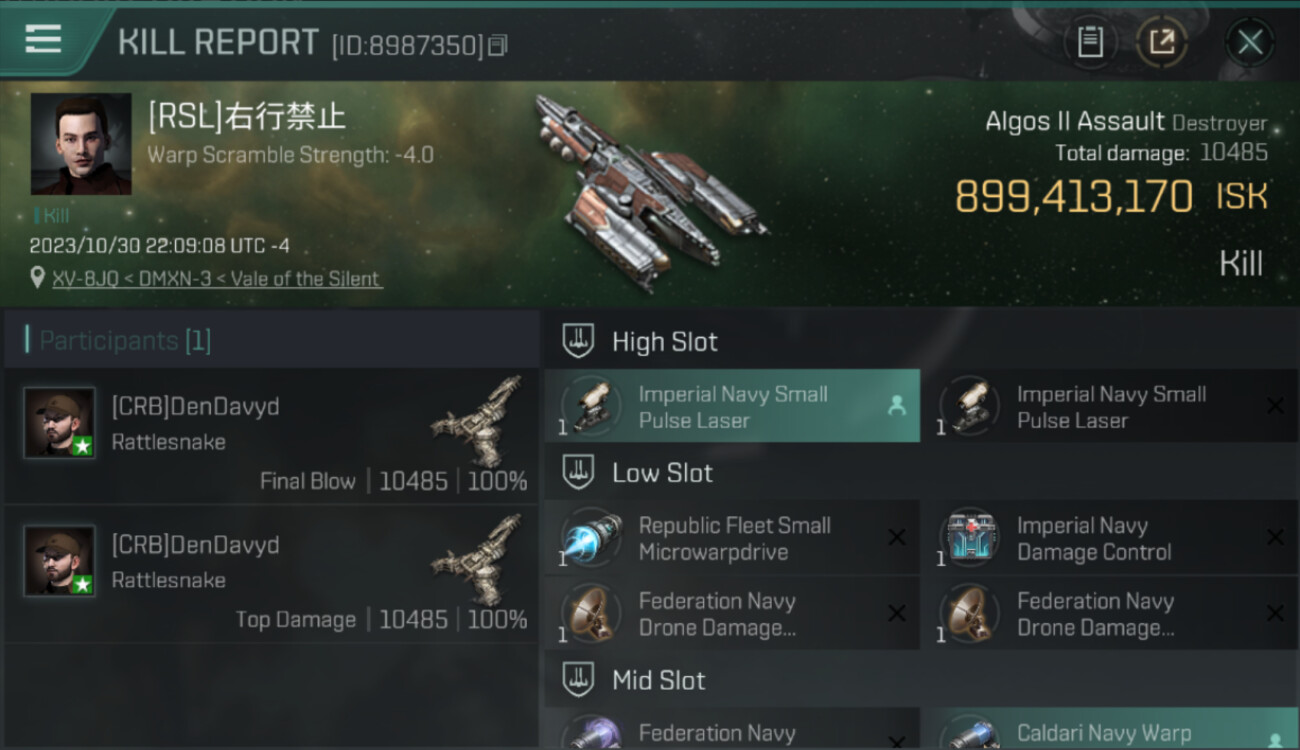Select Final Blow DenDavyd participant row
The height and width of the screenshot is (750, 1300).
coord(270,436)
